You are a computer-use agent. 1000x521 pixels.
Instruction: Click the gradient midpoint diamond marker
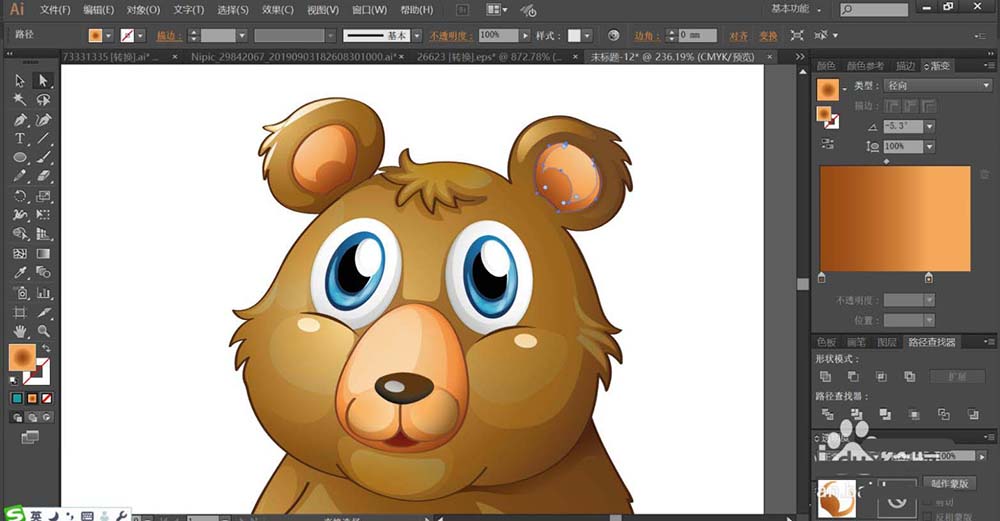pyautogui.click(x=886, y=161)
